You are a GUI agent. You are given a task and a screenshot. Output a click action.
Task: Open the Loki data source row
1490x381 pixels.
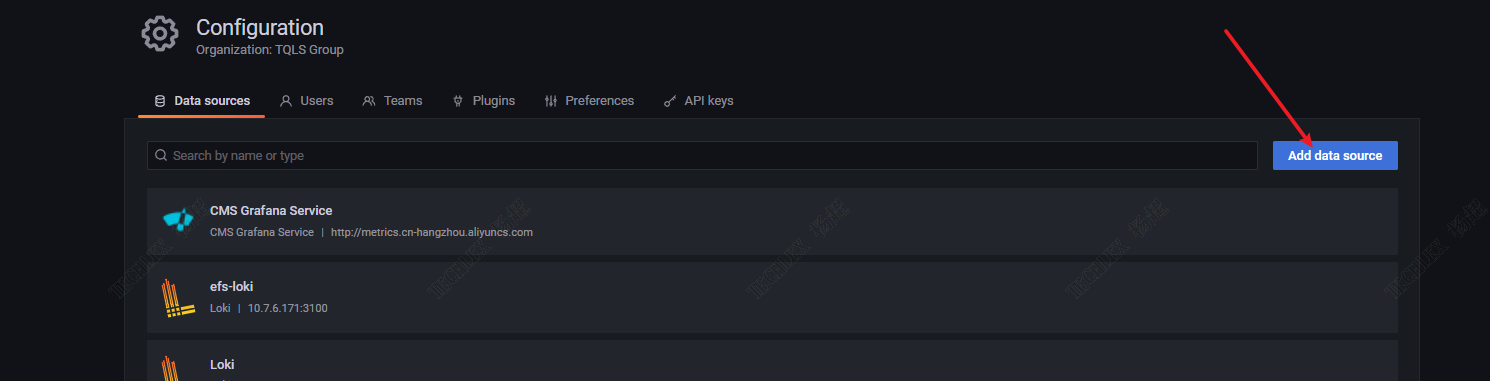pos(772,361)
